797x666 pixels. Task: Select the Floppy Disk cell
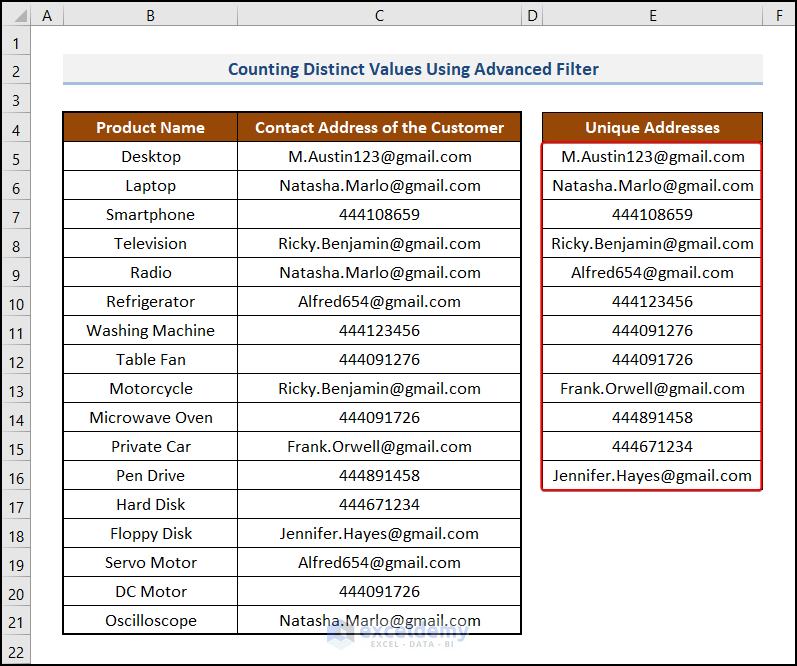[150, 533]
